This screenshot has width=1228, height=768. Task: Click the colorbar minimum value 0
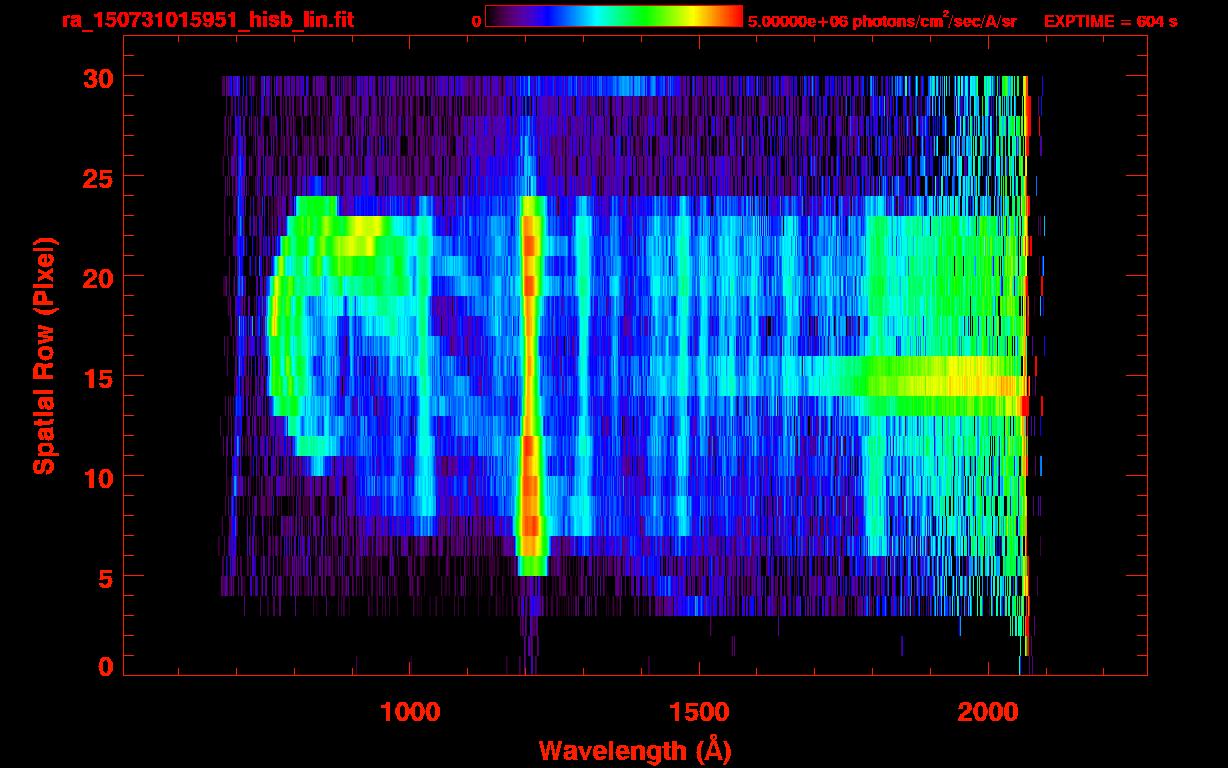pyautogui.click(x=476, y=21)
